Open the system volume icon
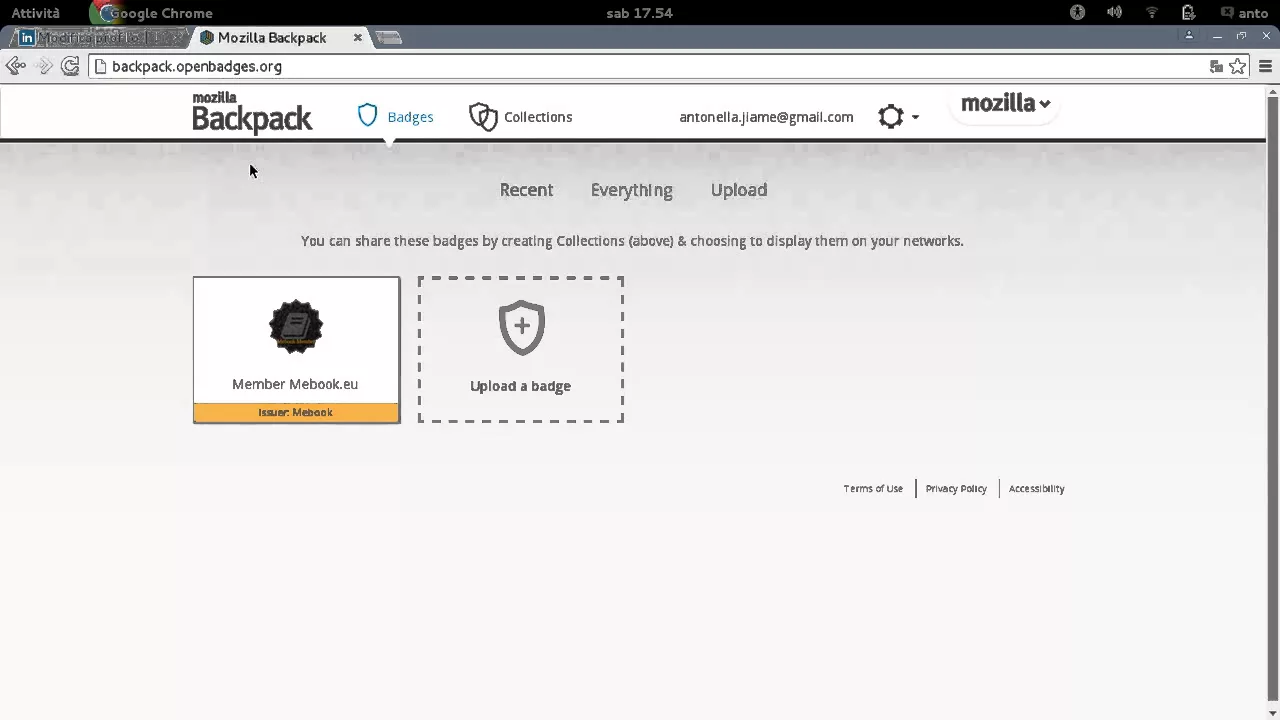This screenshot has width=1280, height=720. tap(1114, 13)
